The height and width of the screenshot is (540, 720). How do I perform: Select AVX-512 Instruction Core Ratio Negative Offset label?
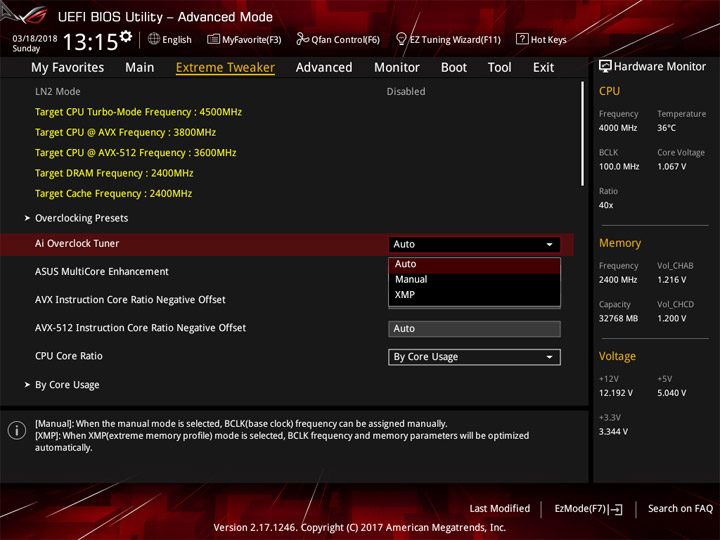(x=140, y=328)
